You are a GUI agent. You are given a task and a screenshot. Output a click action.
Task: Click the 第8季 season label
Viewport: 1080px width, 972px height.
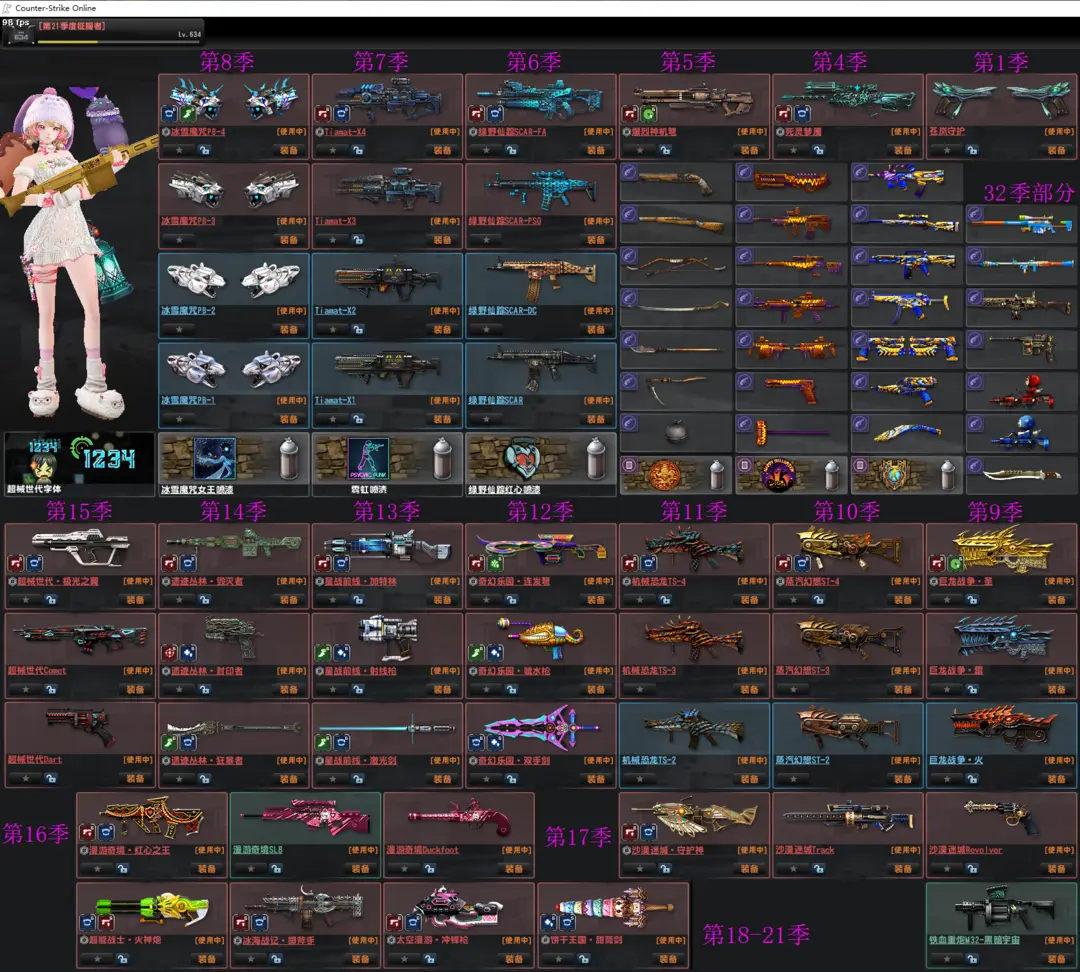click(227, 61)
